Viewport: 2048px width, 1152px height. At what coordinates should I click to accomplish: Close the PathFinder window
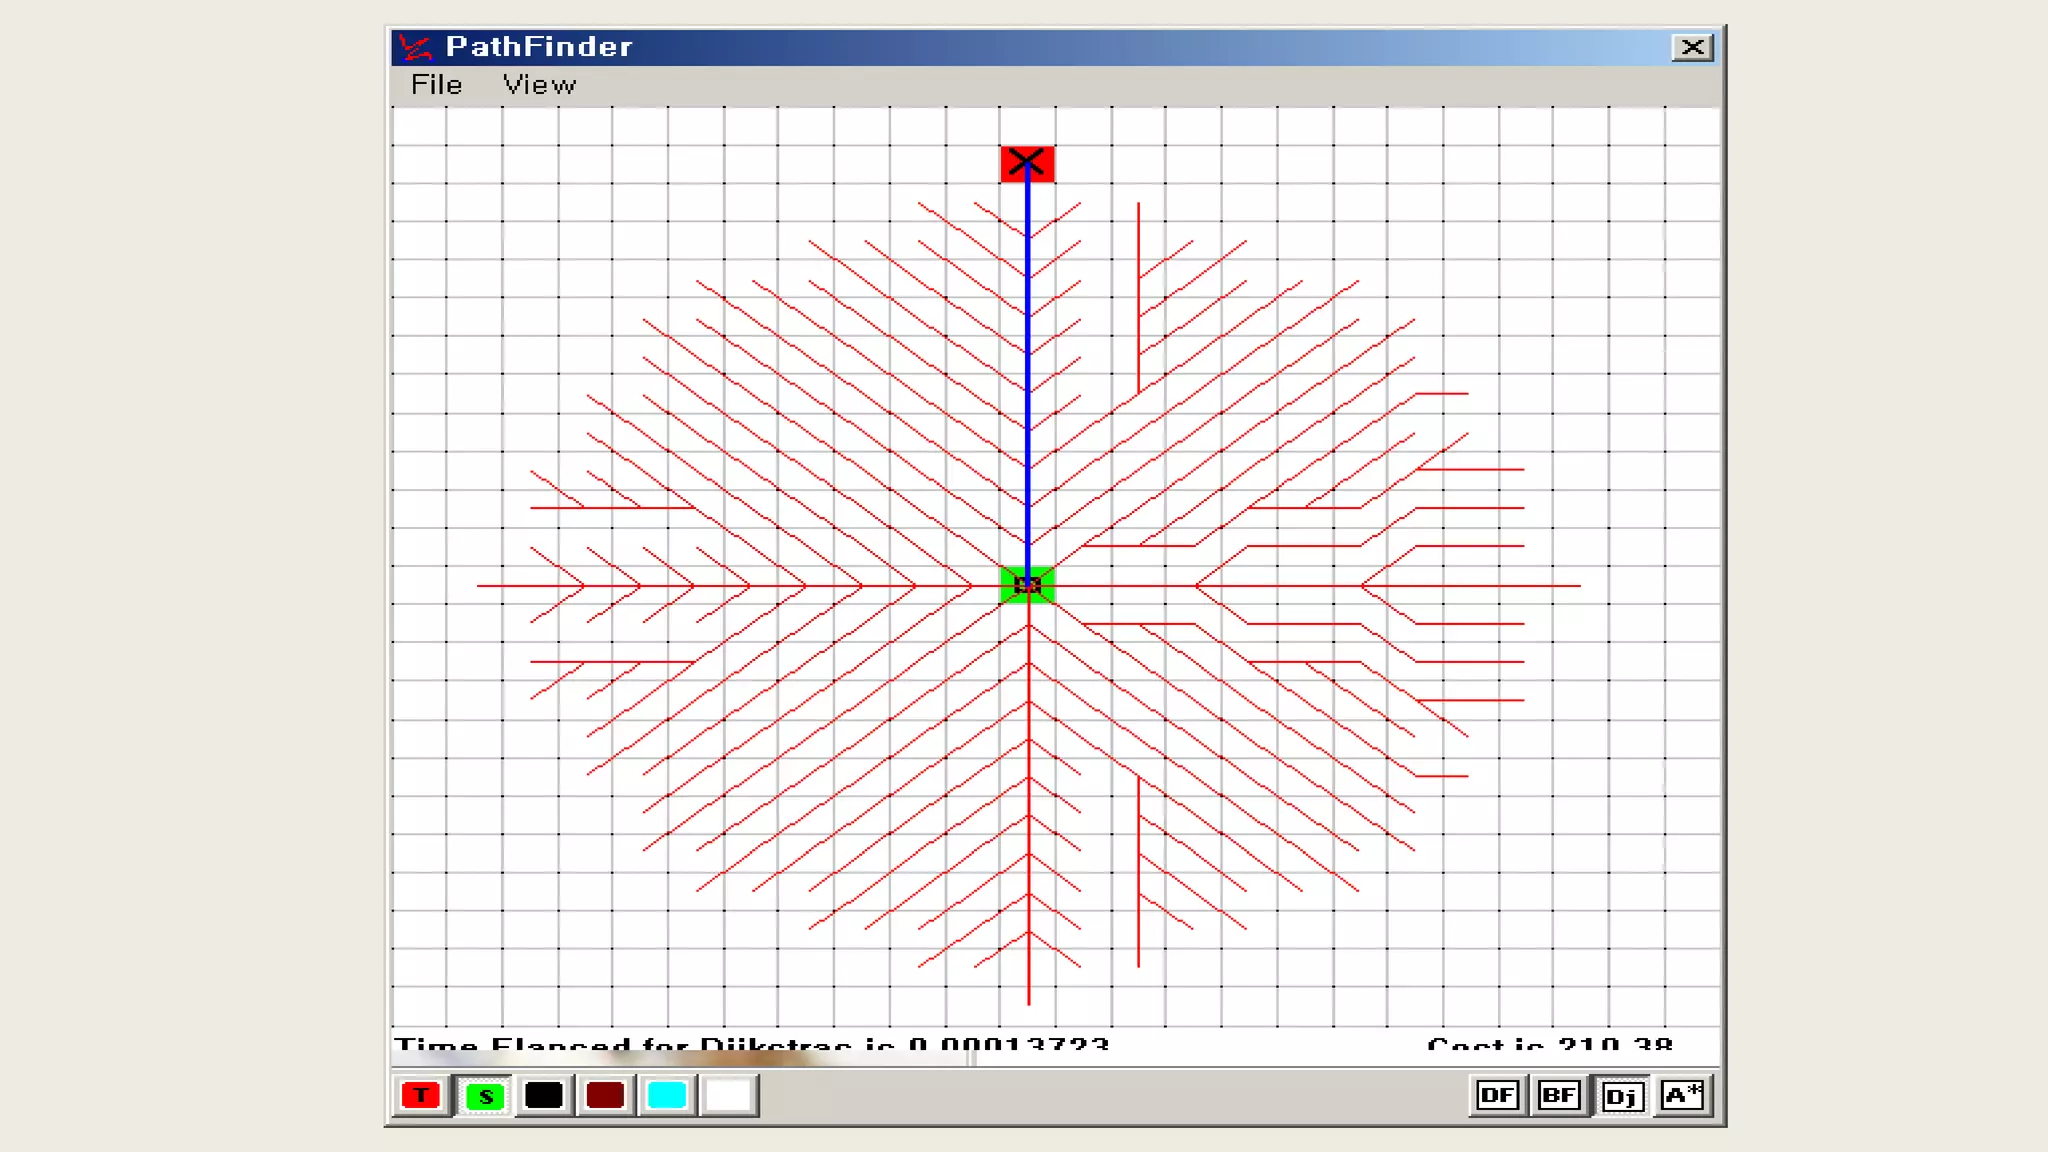pyautogui.click(x=1692, y=47)
